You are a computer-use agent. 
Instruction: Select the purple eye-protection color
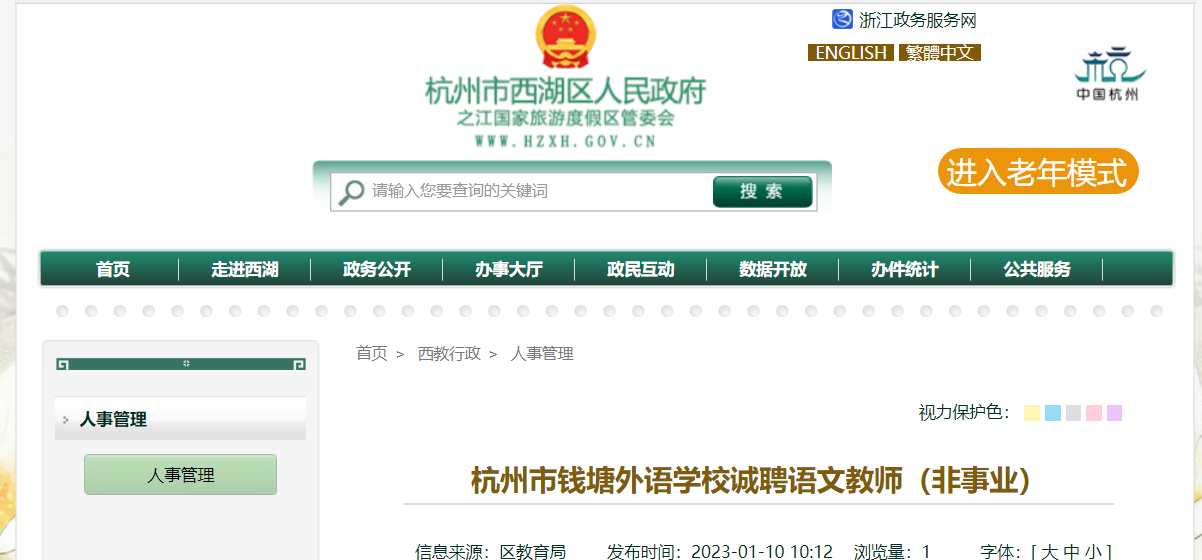pos(1114,413)
